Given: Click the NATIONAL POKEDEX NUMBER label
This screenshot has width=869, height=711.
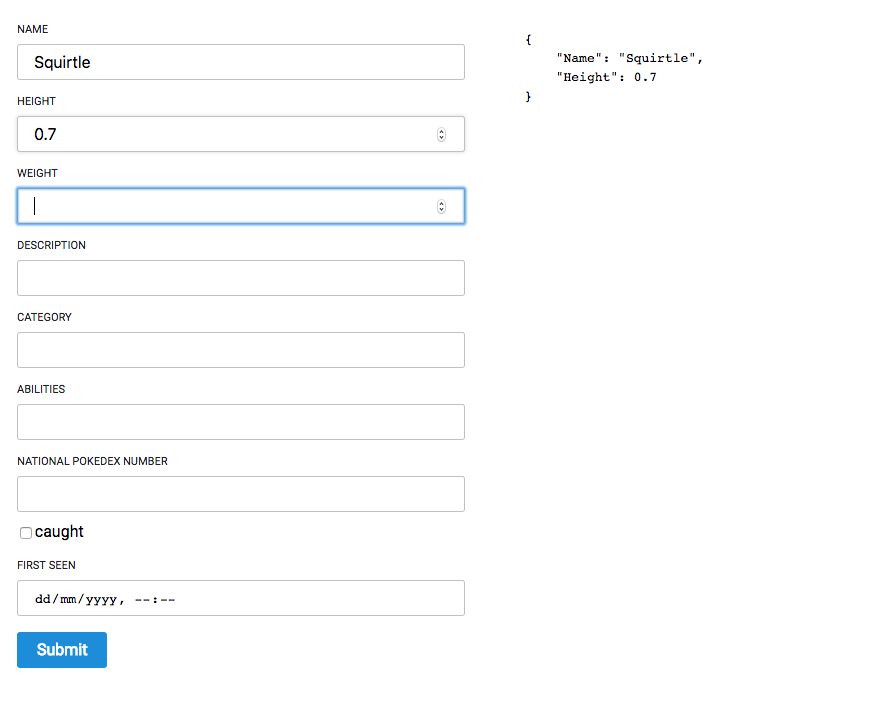Looking at the screenshot, I should (x=93, y=462).
